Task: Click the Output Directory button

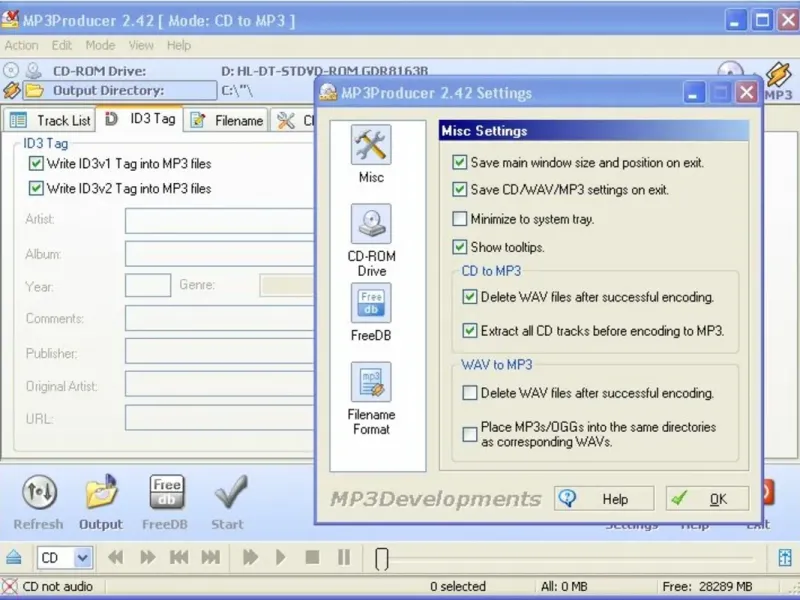Action: tap(120, 91)
